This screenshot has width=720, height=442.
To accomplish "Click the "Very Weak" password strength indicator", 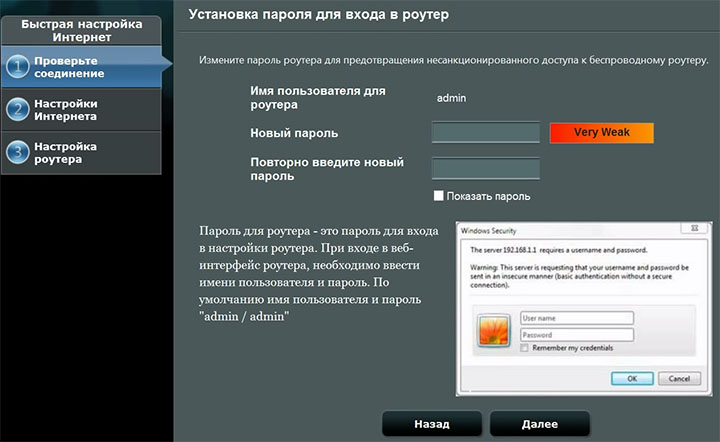I will (x=601, y=133).
